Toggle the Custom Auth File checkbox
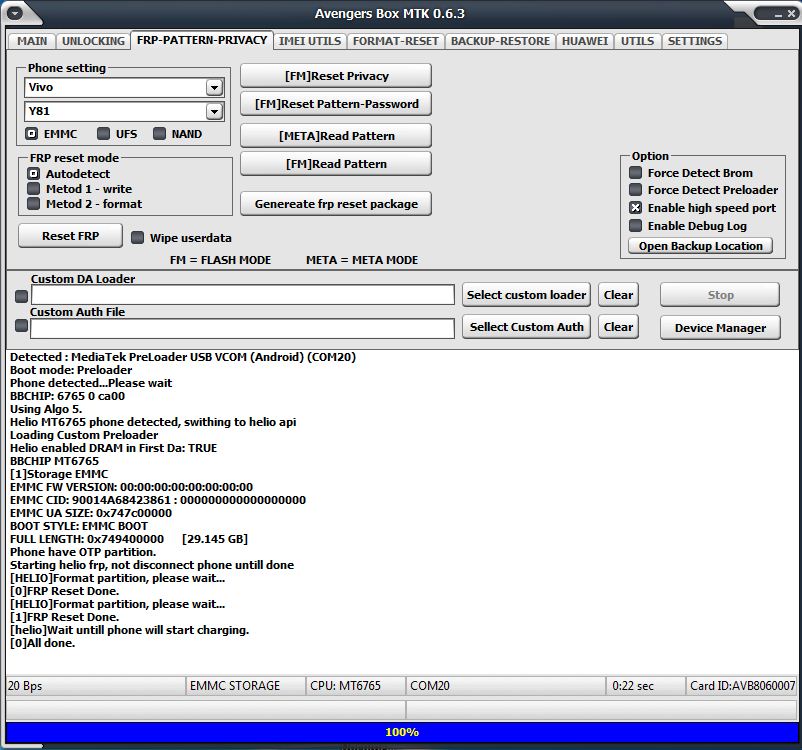Screen dimensions: 802x750 (21, 326)
